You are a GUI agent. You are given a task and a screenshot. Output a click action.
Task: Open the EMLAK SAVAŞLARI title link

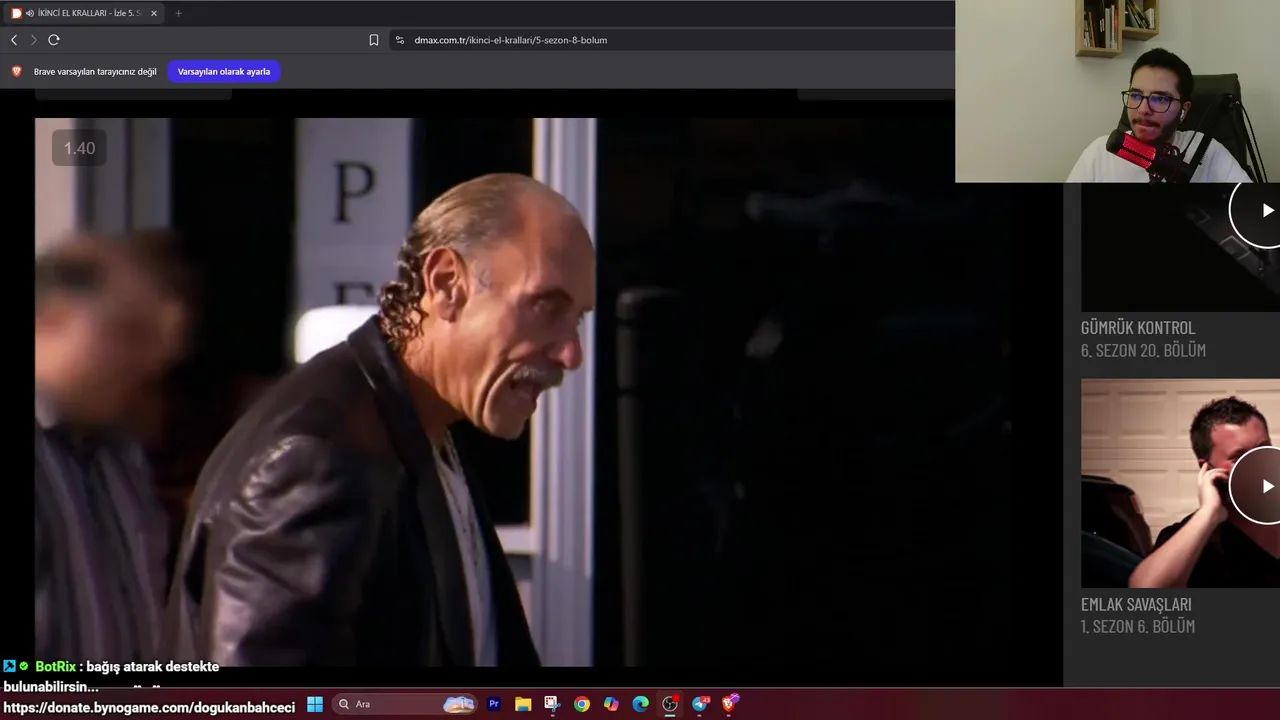(x=1136, y=604)
